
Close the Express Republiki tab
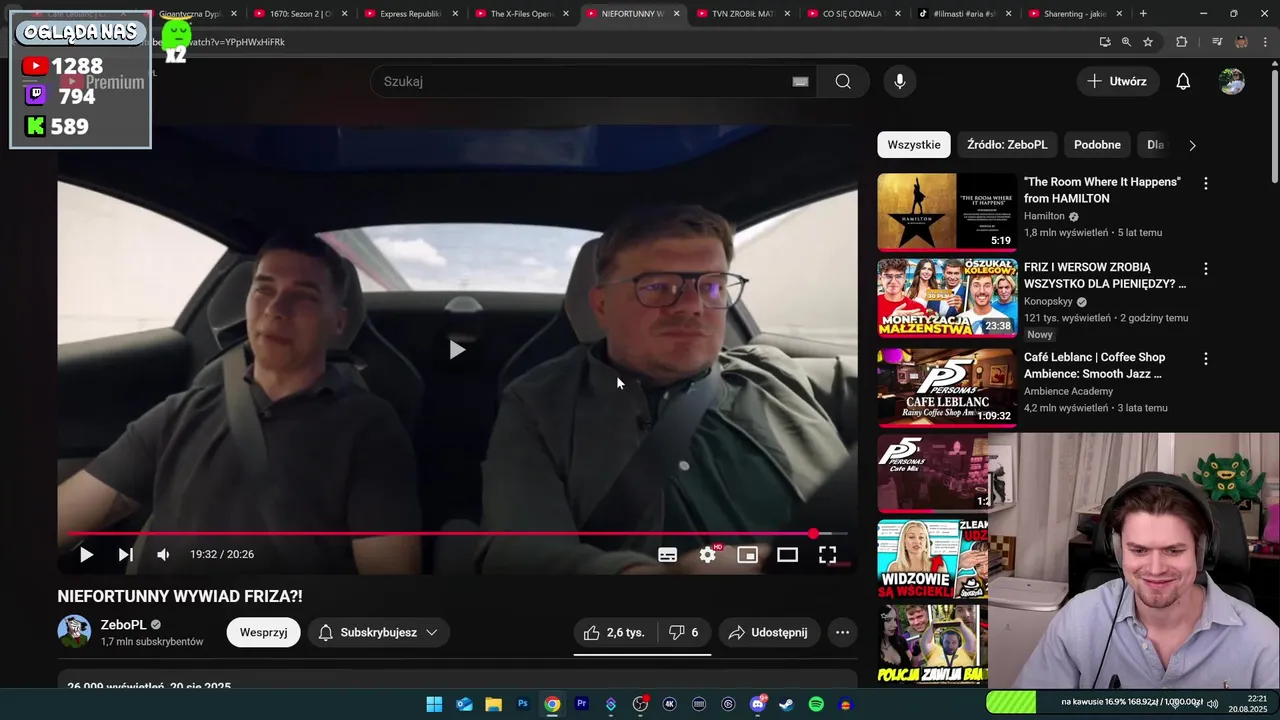454,14
